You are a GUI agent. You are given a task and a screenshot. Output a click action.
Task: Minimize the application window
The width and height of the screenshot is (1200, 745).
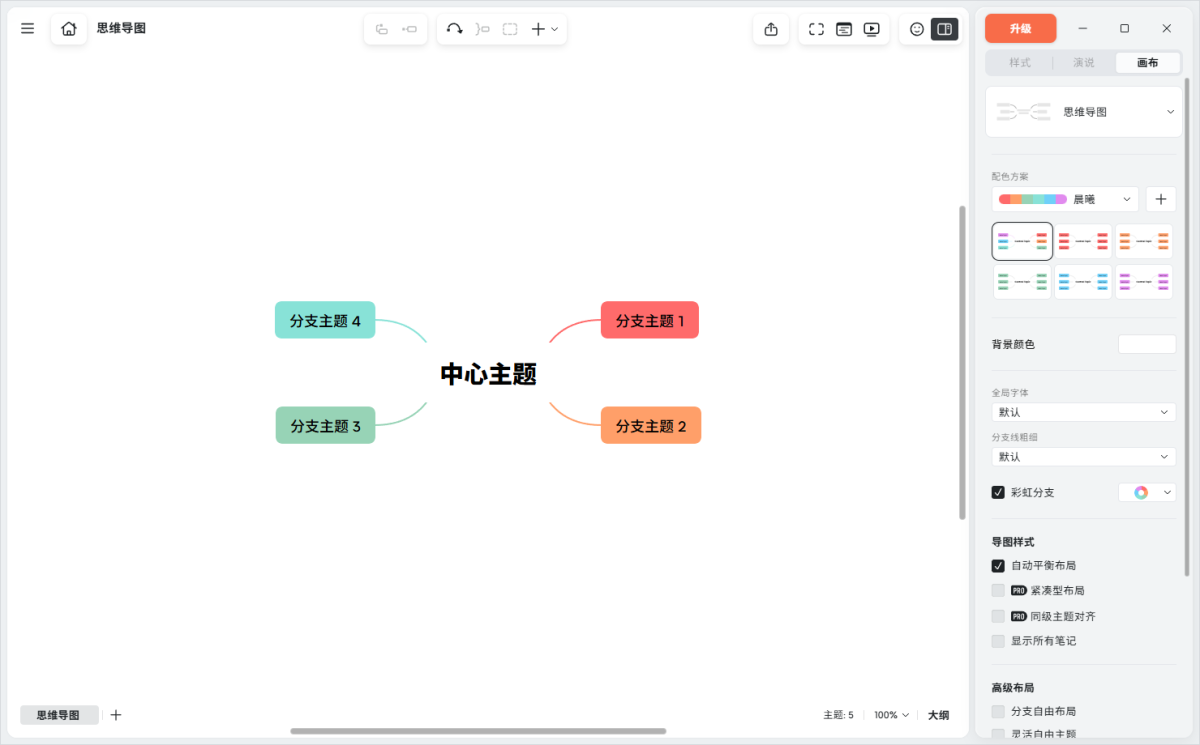[1083, 28]
